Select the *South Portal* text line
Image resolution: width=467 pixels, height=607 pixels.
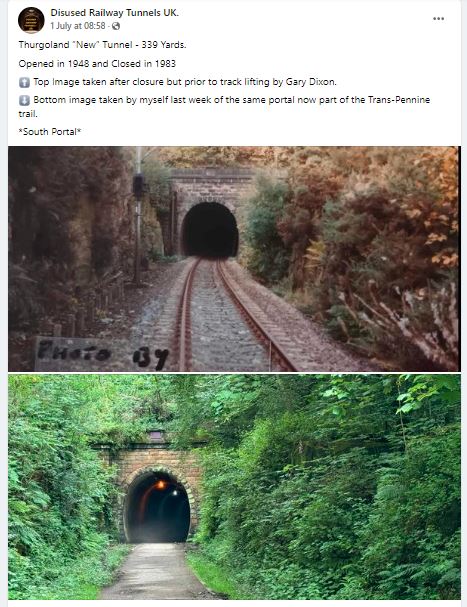(x=50, y=132)
